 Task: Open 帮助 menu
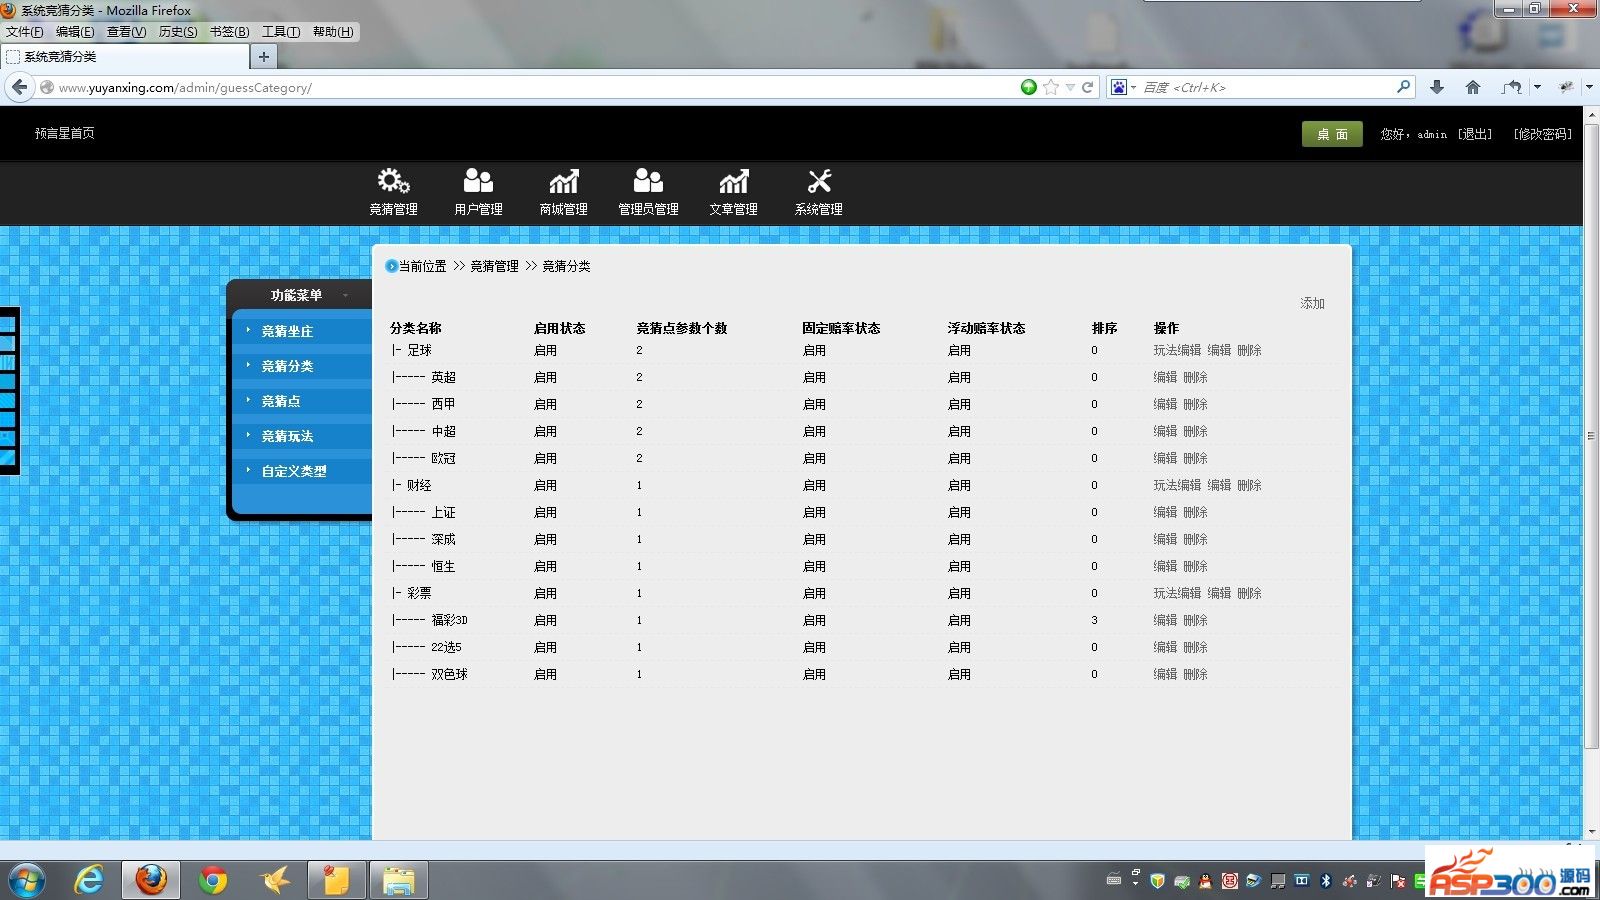click(333, 32)
